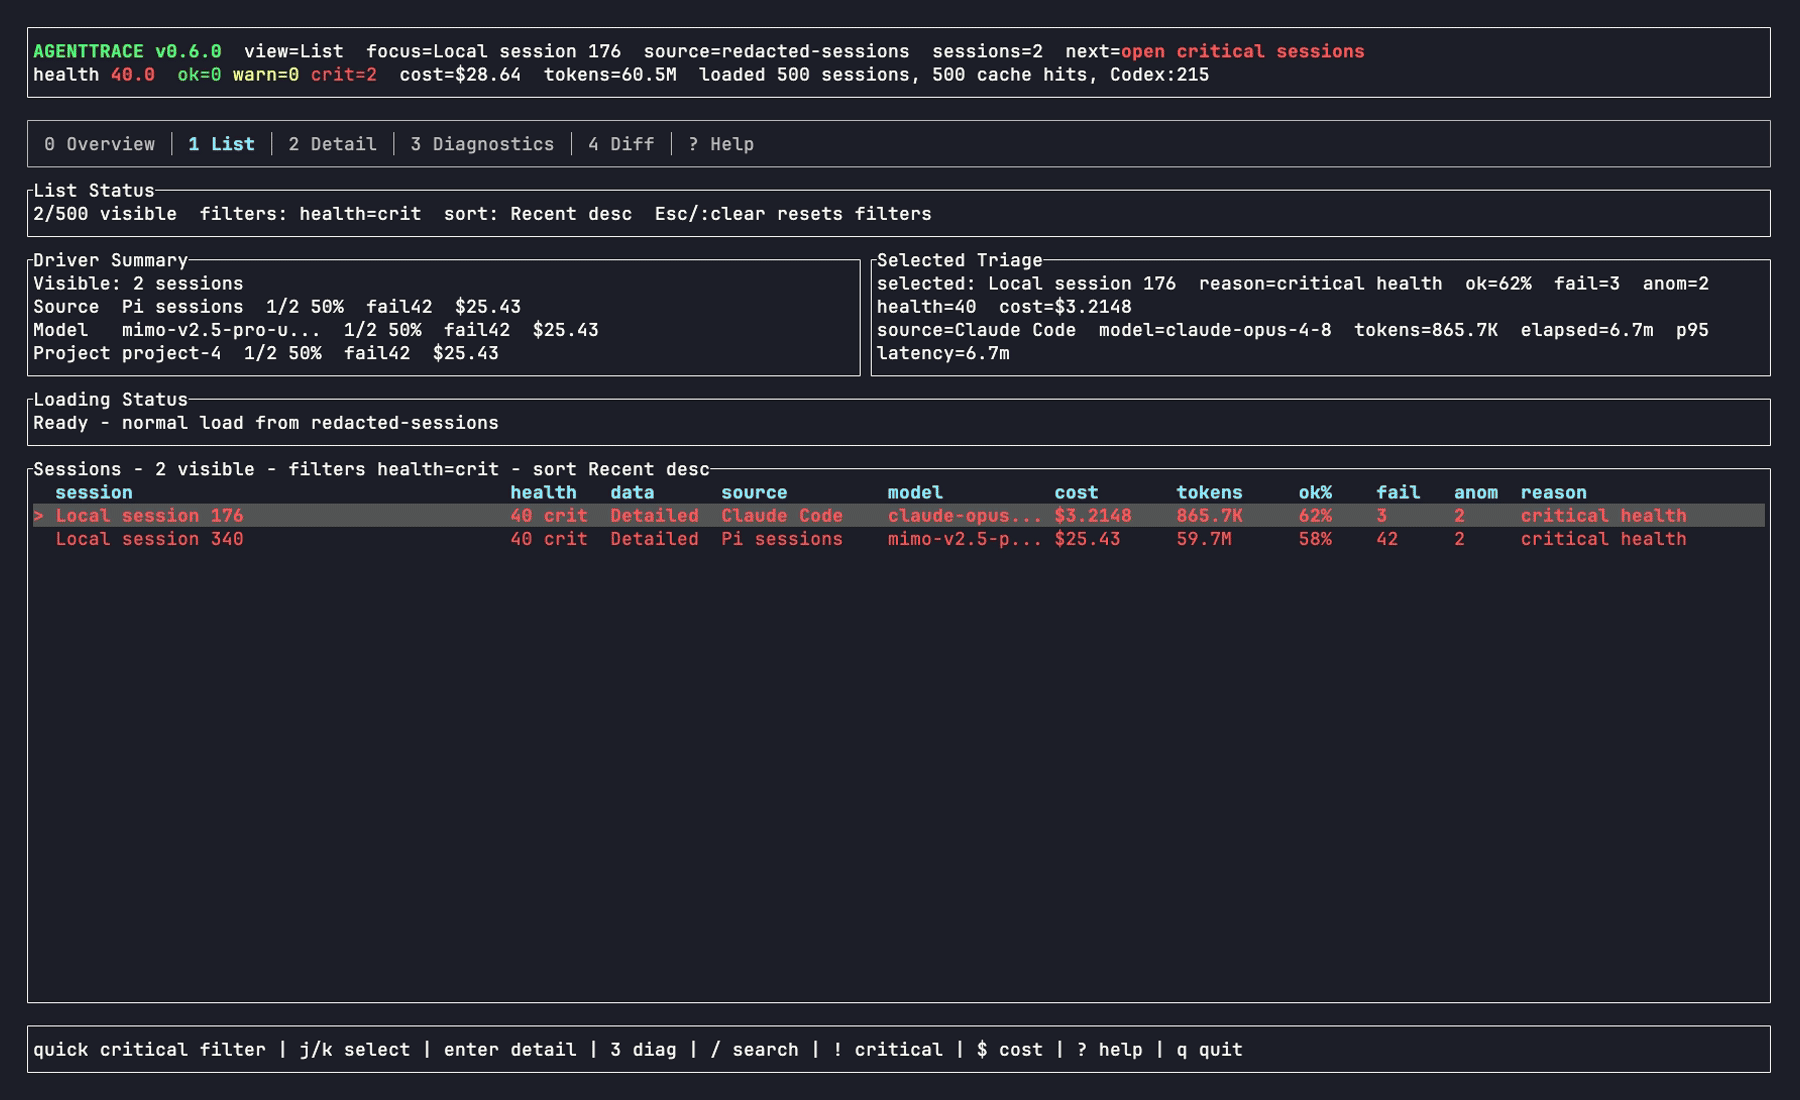Click the Driver Summary Project project-4 row
This screenshot has width=1800, height=1100.
(x=266, y=353)
